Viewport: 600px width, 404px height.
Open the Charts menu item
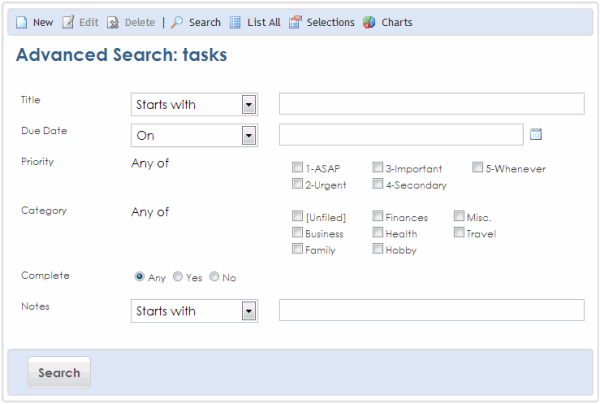(x=397, y=23)
